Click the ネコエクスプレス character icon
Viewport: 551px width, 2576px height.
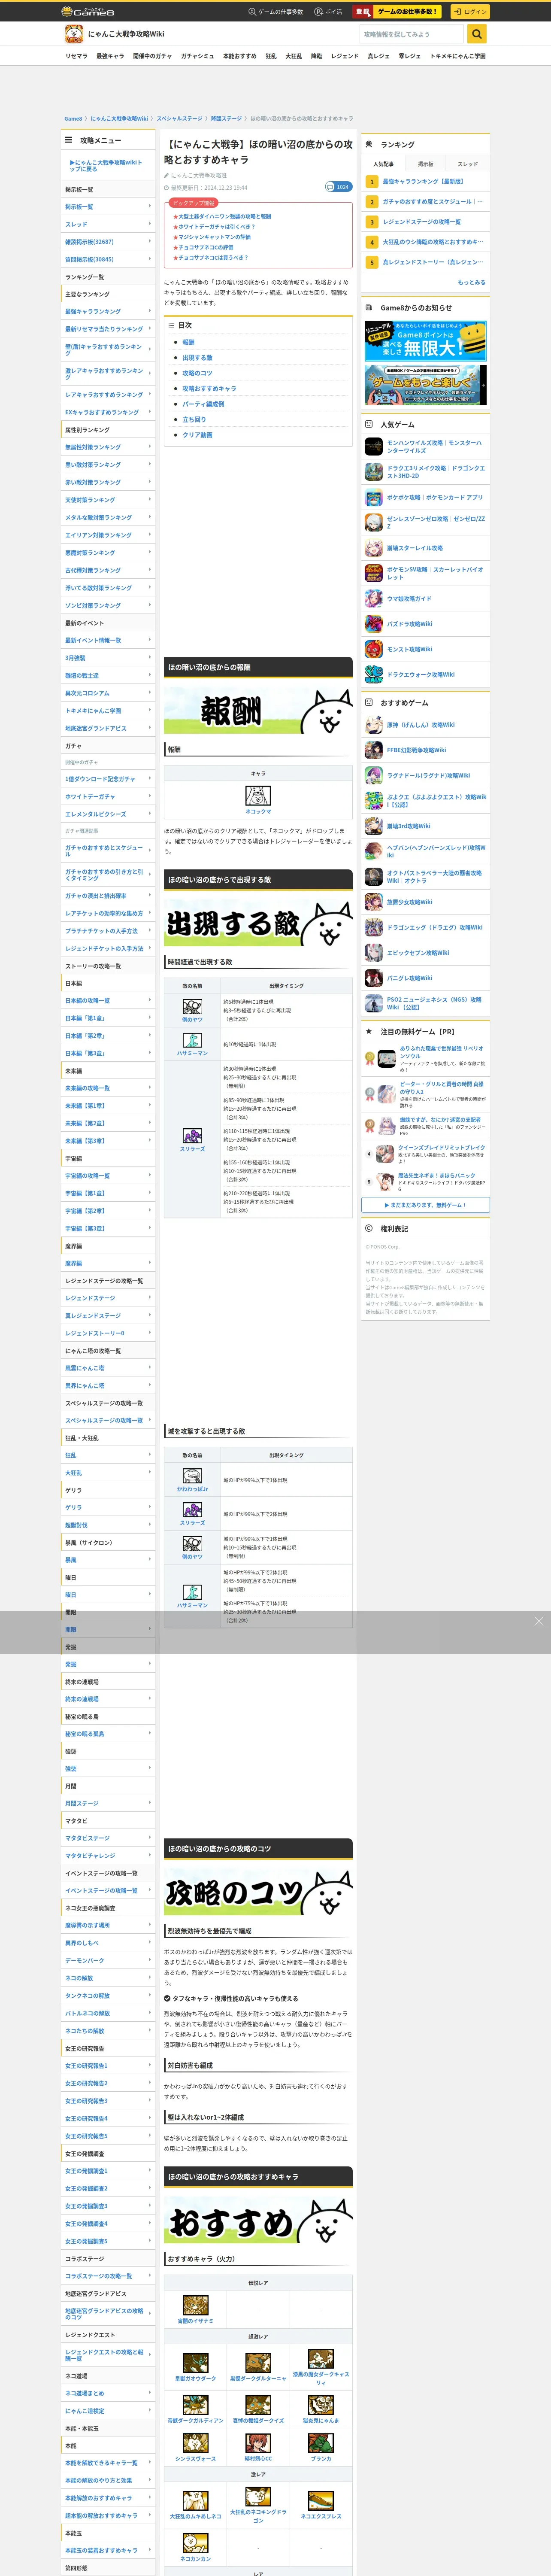pyautogui.click(x=321, y=2500)
